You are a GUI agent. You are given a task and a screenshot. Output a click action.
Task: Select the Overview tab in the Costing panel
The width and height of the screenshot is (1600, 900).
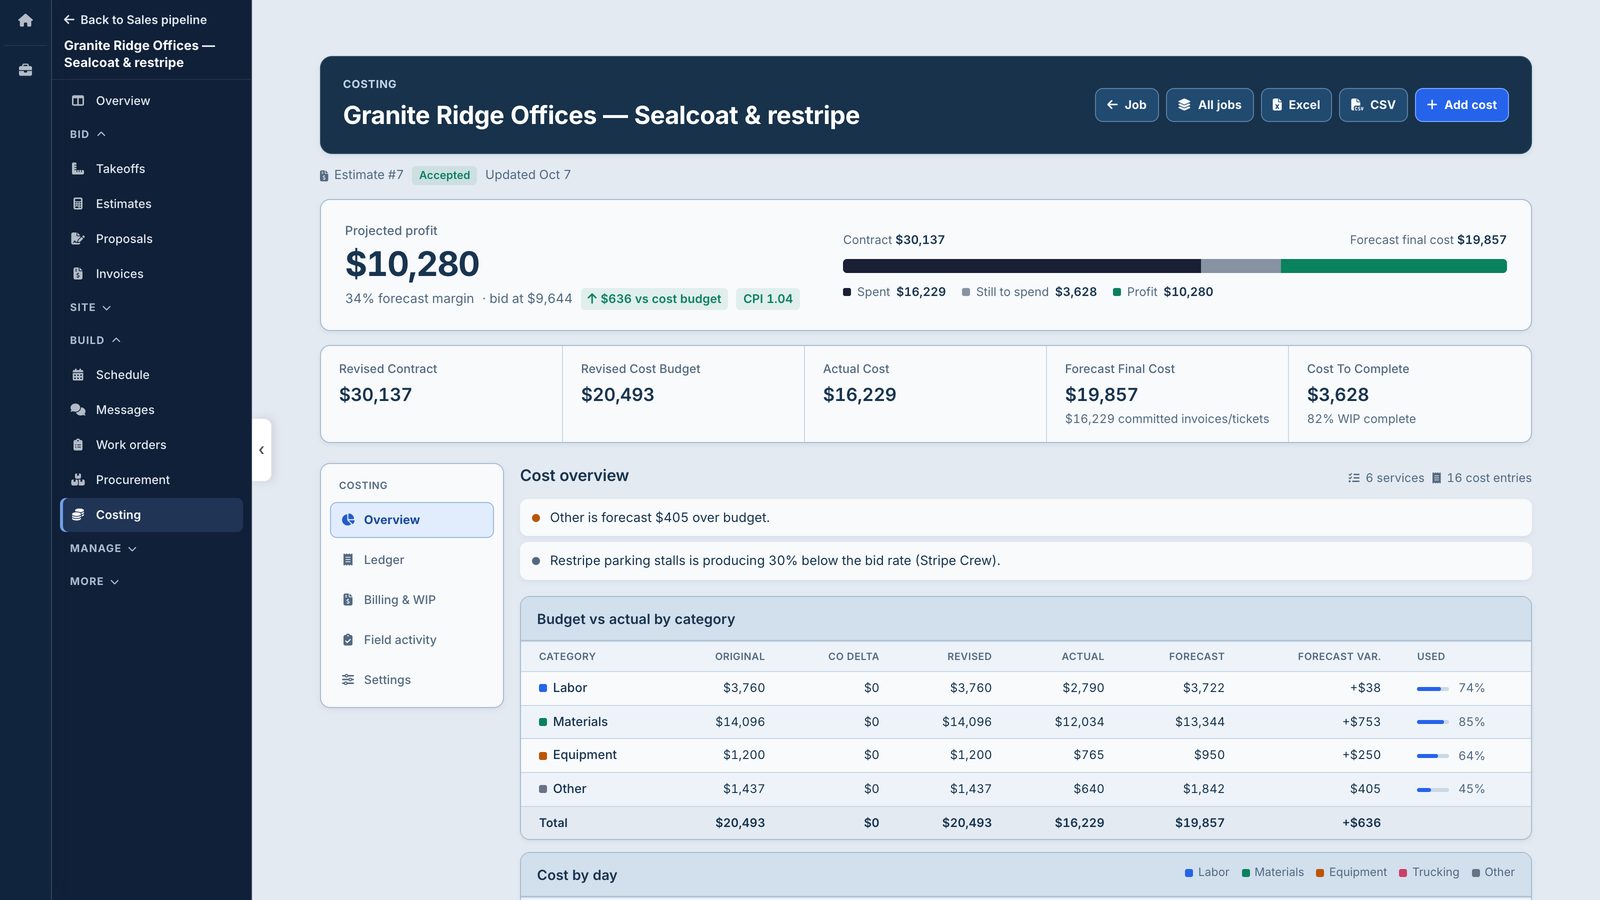pos(412,520)
